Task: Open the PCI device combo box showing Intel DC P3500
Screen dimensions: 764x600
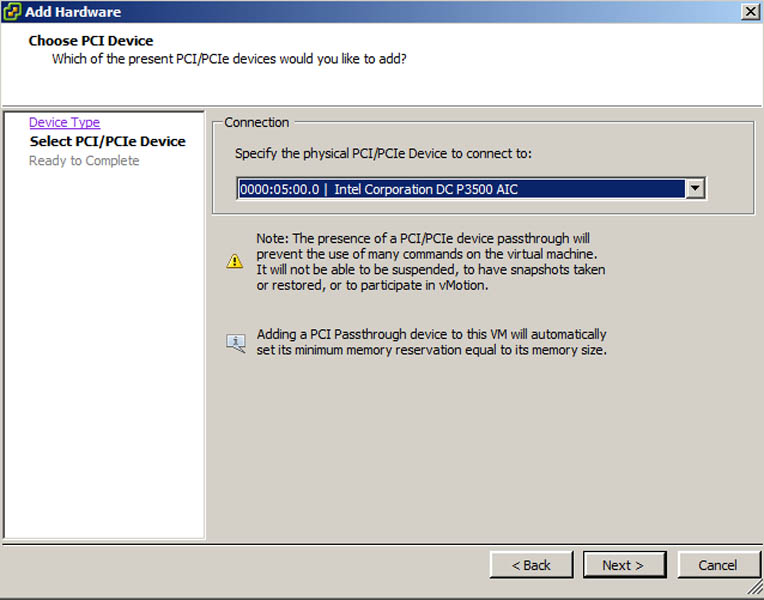Action: click(x=460, y=189)
